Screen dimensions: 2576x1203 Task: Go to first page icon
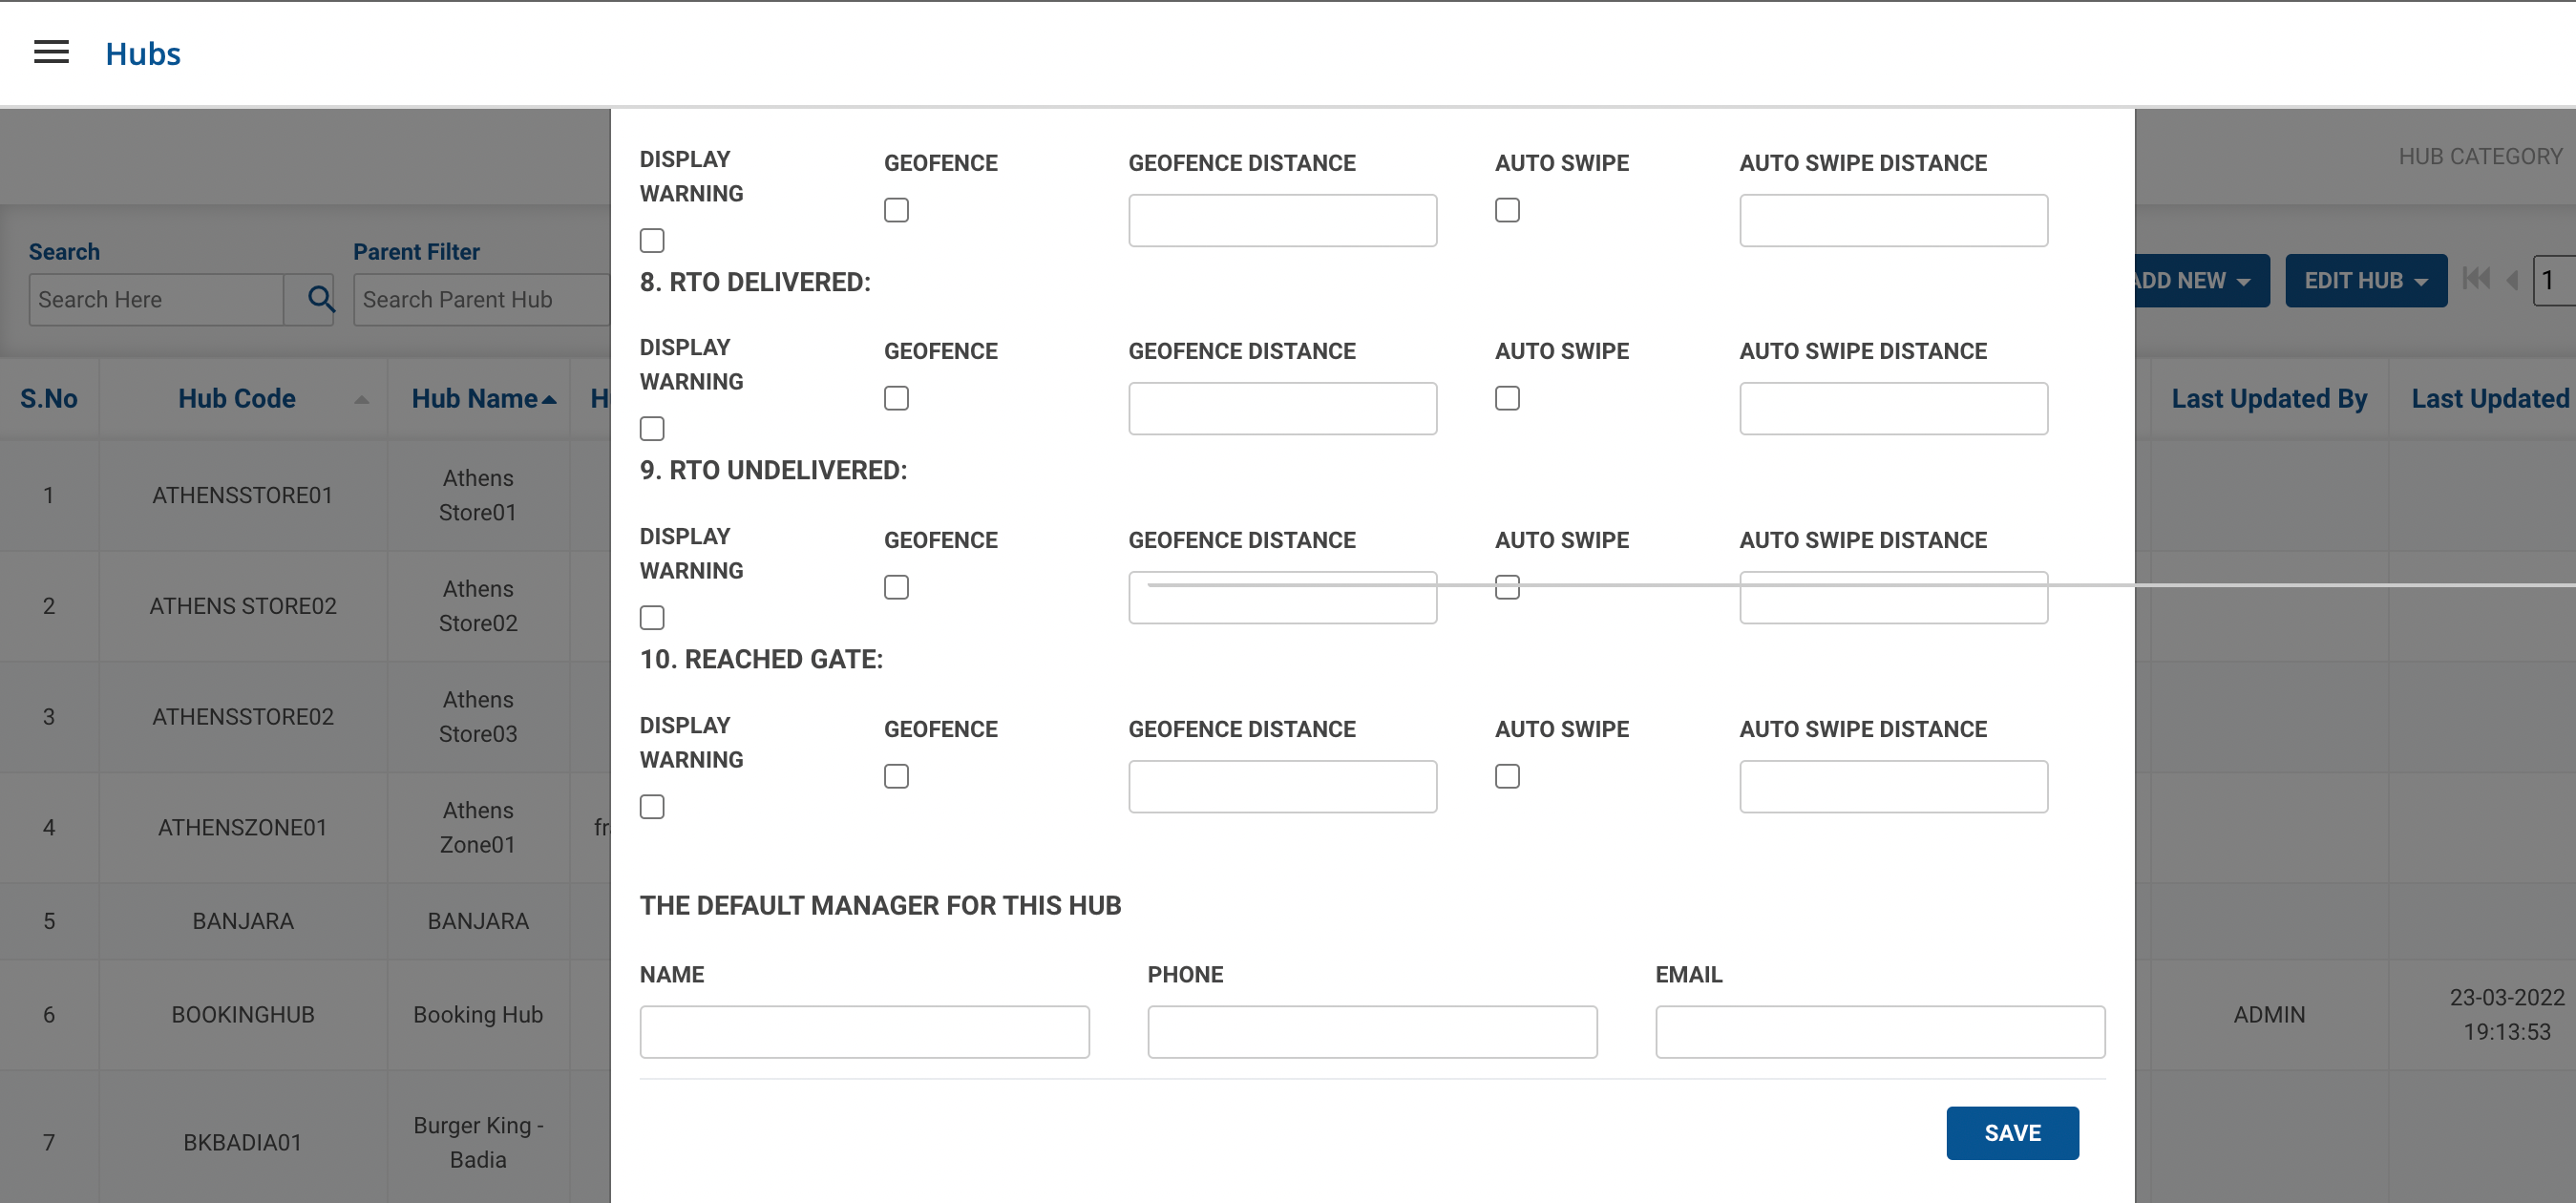click(x=2475, y=280)
